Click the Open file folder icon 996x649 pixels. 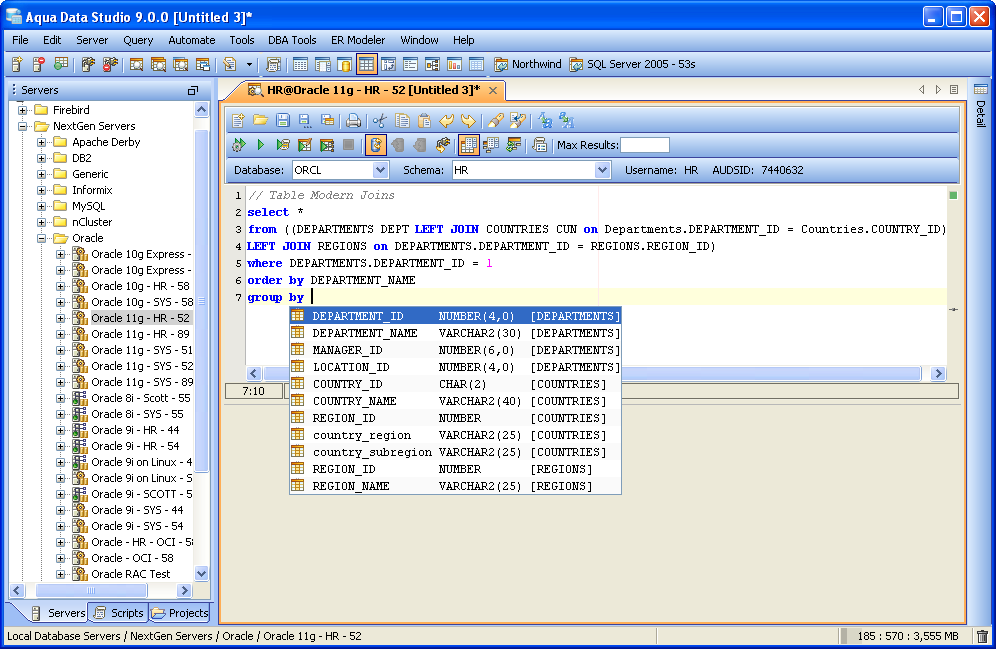pyautogui.click(x=260, y=121)
